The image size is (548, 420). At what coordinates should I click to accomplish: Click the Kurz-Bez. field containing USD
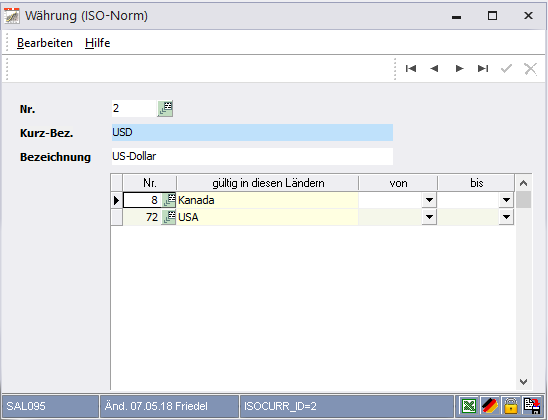[x=252, y=132]
